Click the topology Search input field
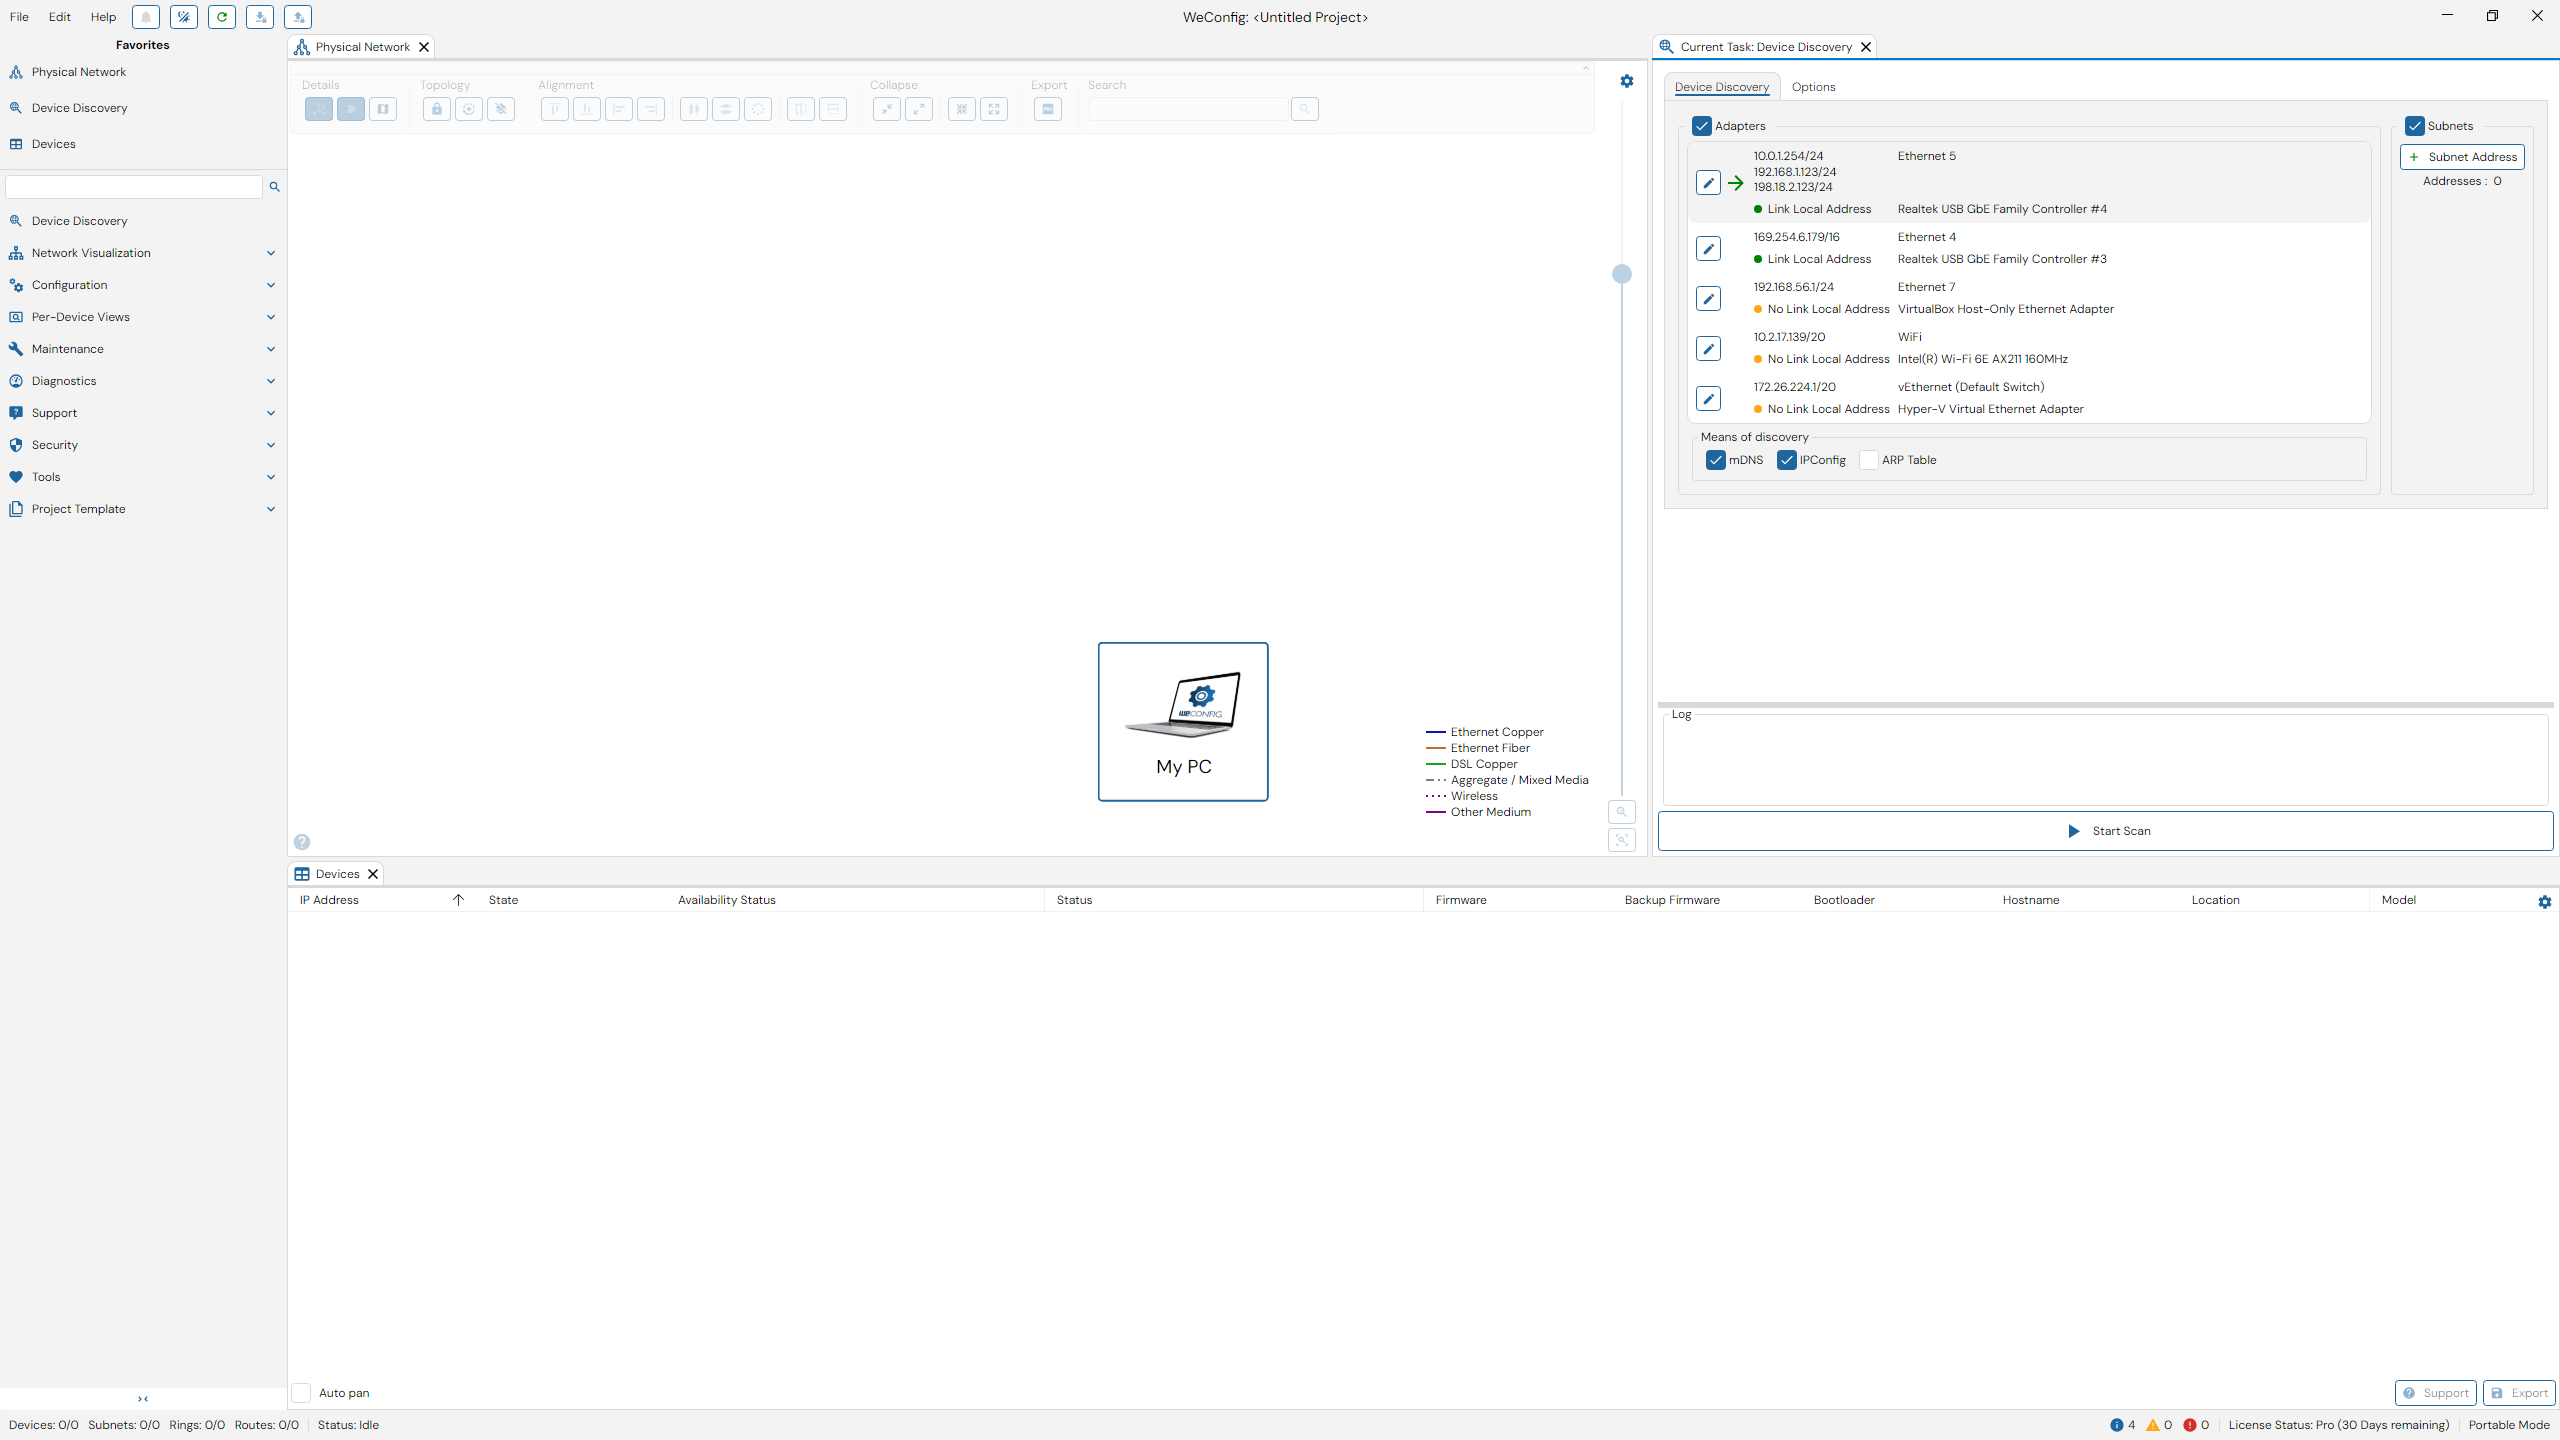2560x1440 pixels. coord(1188,109)
